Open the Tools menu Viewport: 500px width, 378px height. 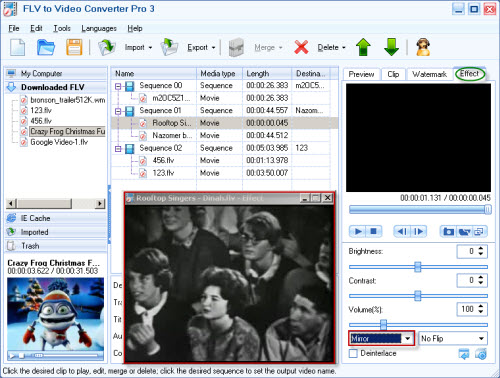62,28
